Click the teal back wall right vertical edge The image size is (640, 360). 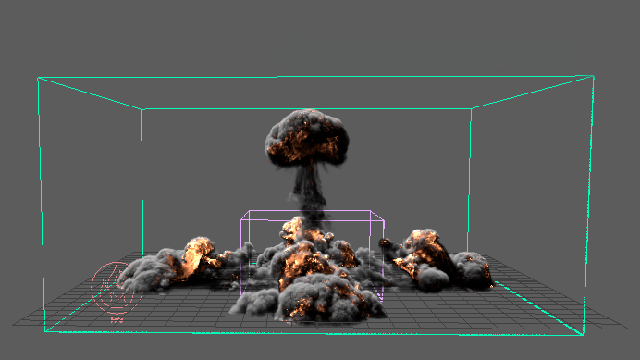click(x=470, y=180)
